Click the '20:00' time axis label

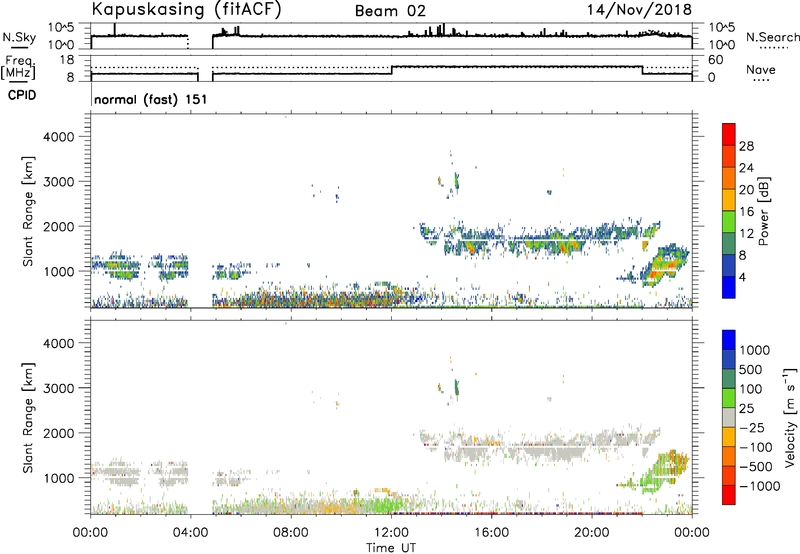click(x=591, y=533)
